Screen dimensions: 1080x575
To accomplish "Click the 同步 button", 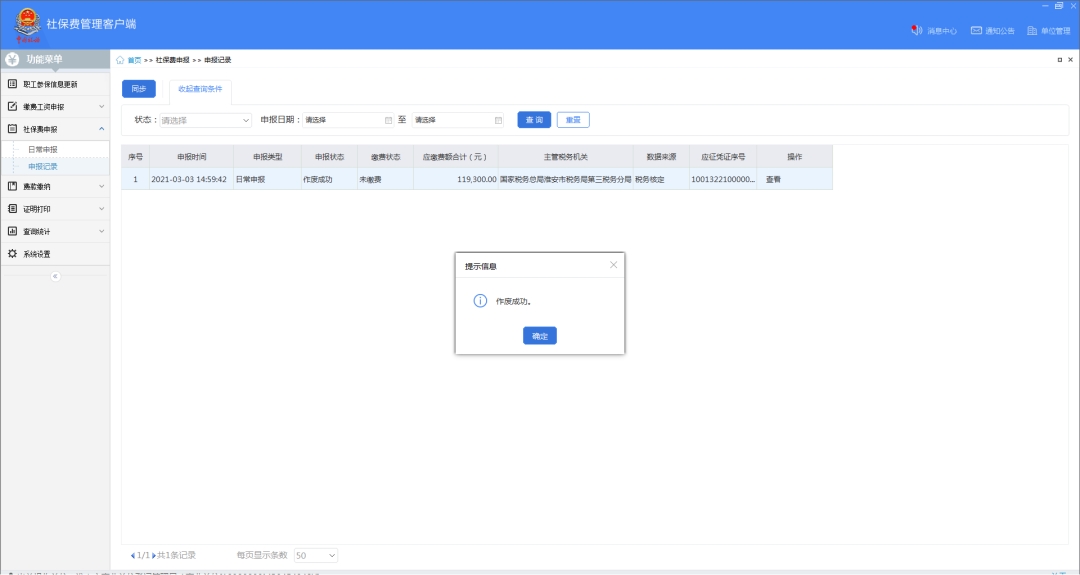I will click(x=138, y=89).
